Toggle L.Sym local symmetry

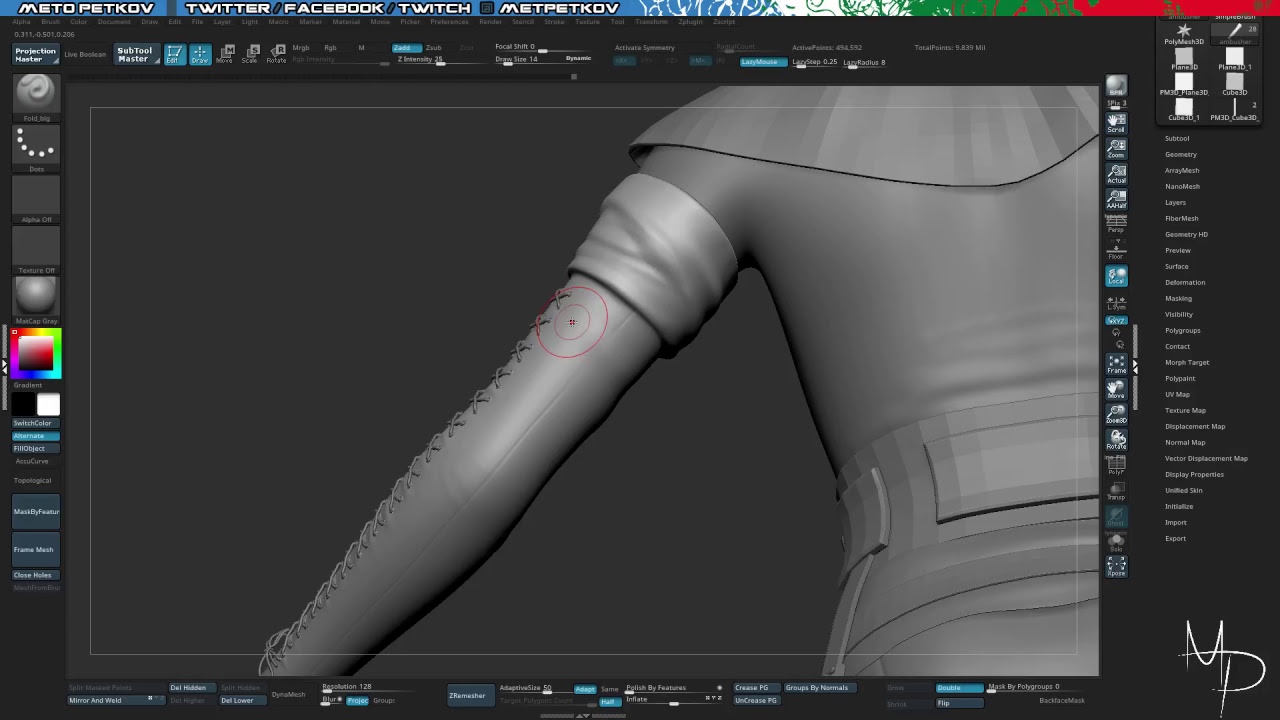[x=1116, y=302]
